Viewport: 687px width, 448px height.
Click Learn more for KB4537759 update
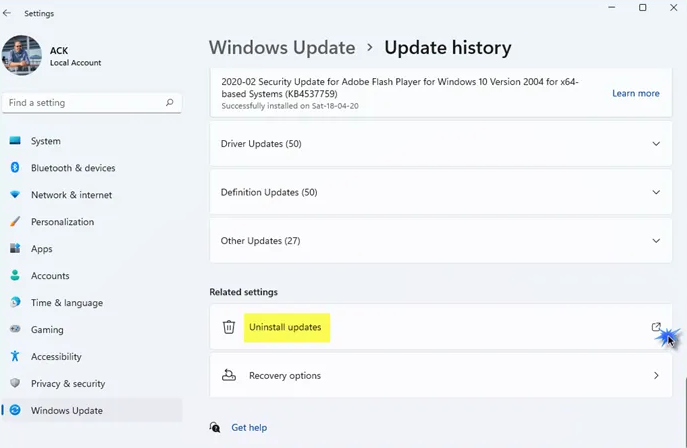635,93
